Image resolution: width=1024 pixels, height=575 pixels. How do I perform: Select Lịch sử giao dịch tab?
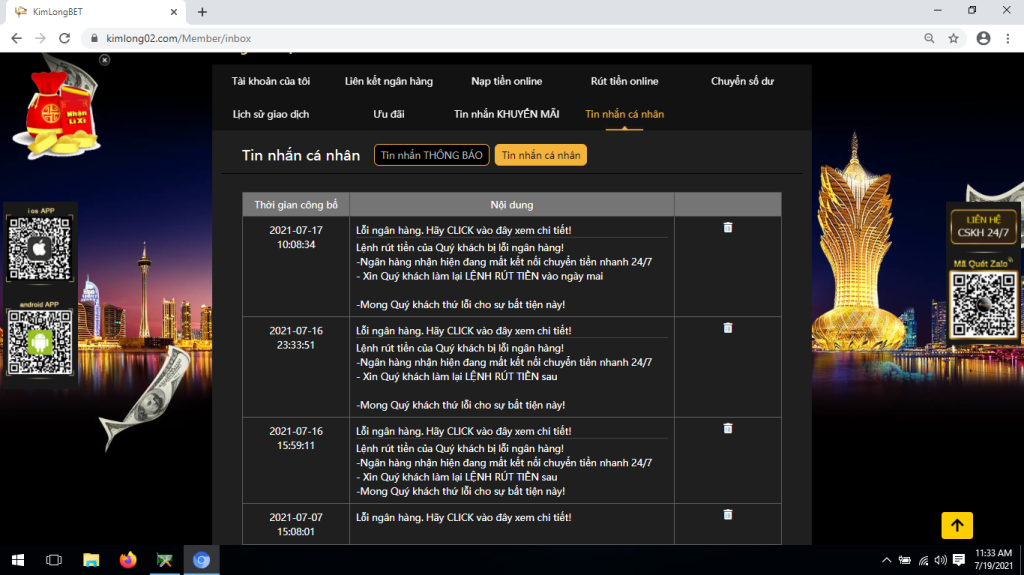click(x=270, y=114)
